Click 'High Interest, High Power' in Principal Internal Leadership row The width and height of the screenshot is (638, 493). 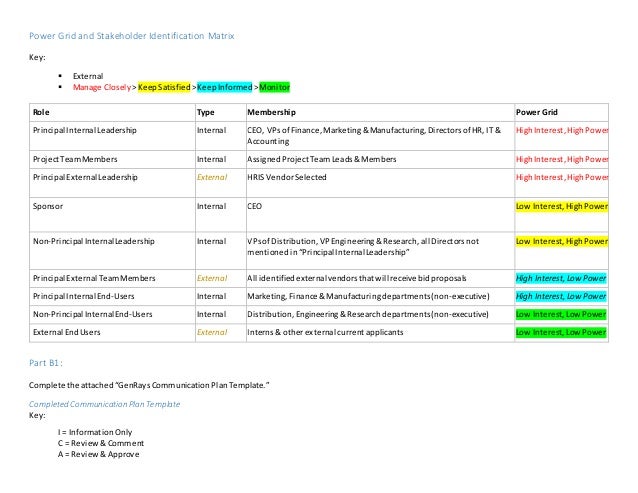pos(562,130)
